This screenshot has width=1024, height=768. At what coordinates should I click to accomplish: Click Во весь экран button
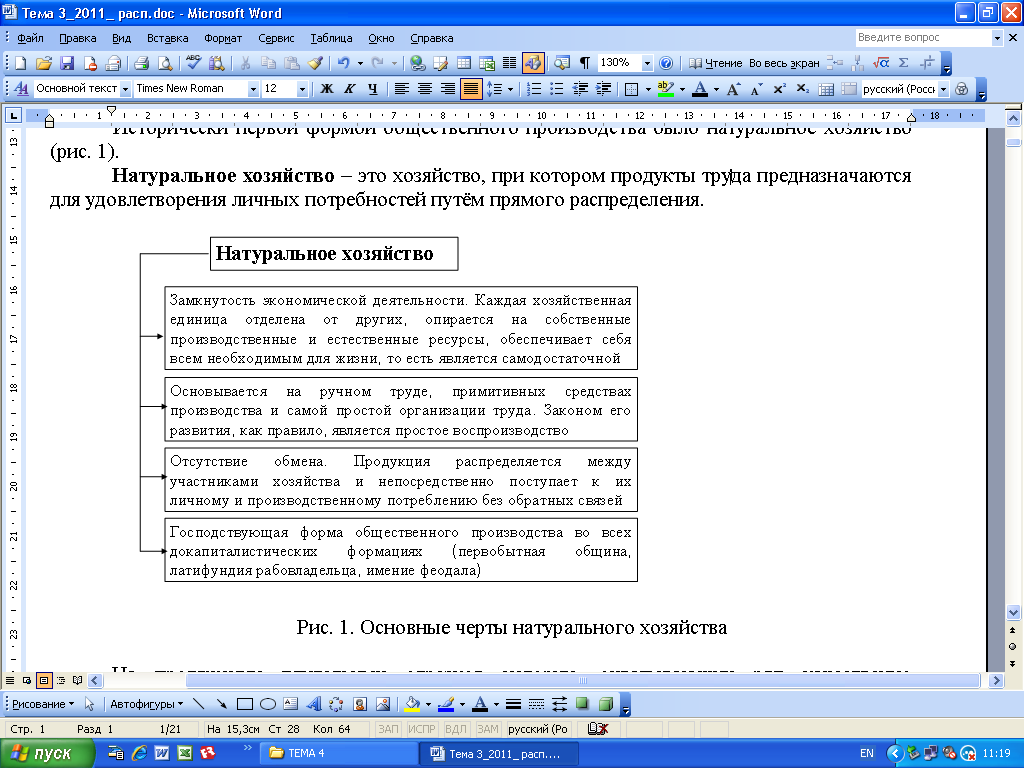[784, 63]
